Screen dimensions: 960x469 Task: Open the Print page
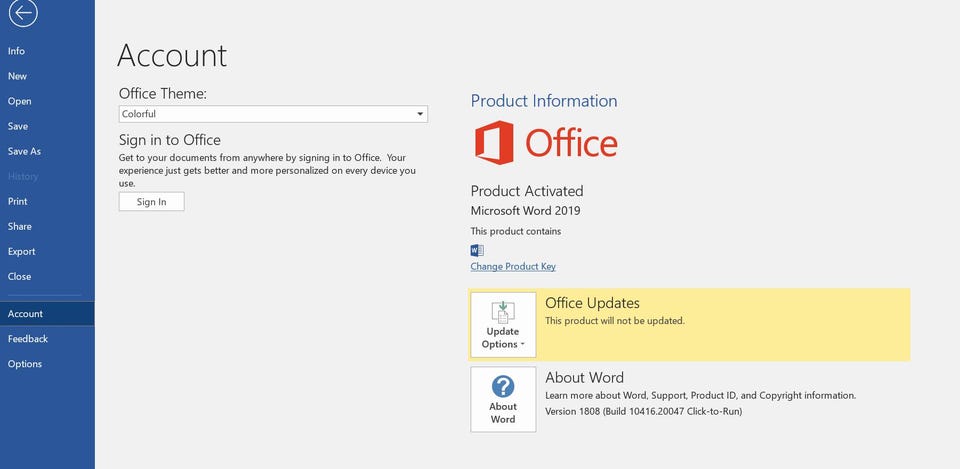[x=47, y=201]
